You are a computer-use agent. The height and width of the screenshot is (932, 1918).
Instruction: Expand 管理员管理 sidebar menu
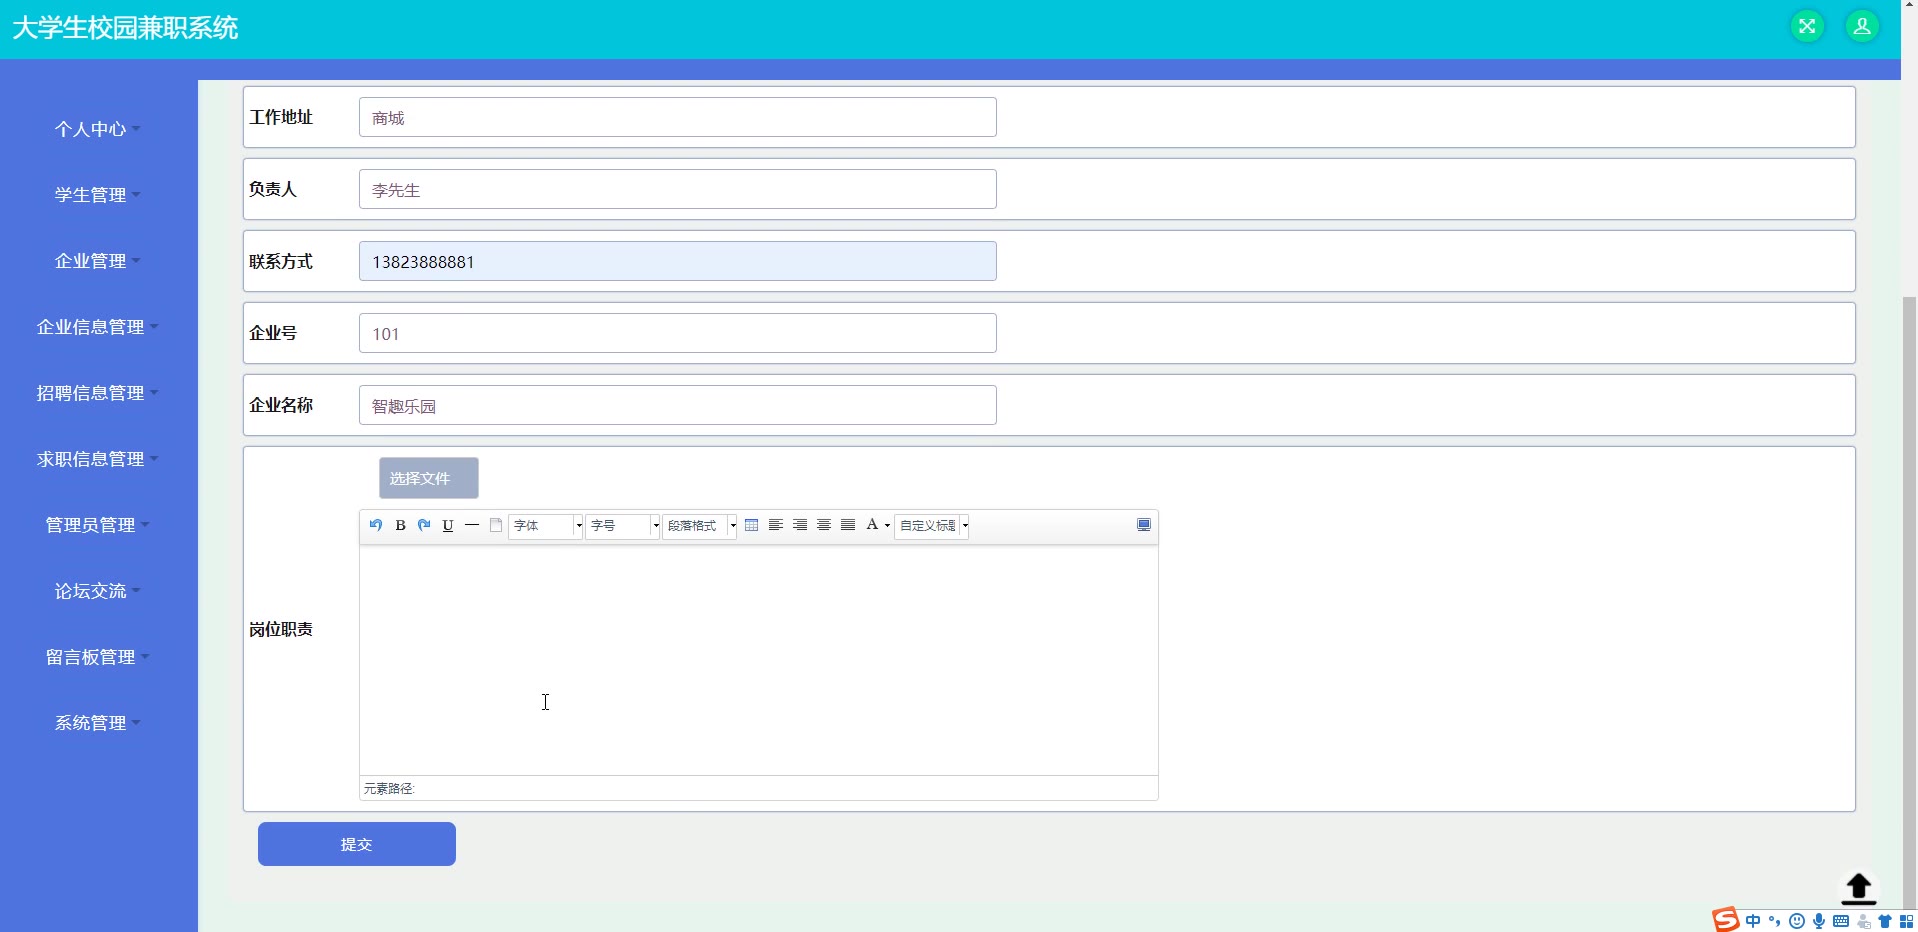(97, 525)
